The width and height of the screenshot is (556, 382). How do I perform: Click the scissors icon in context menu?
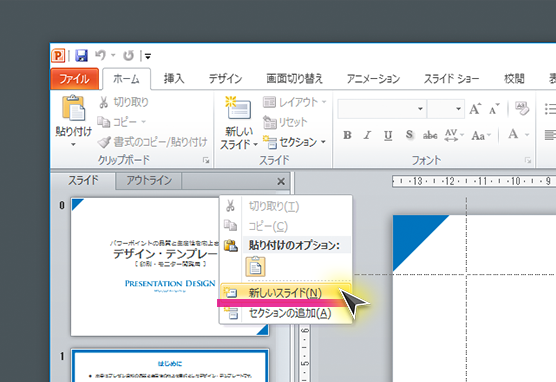(230, 206)
